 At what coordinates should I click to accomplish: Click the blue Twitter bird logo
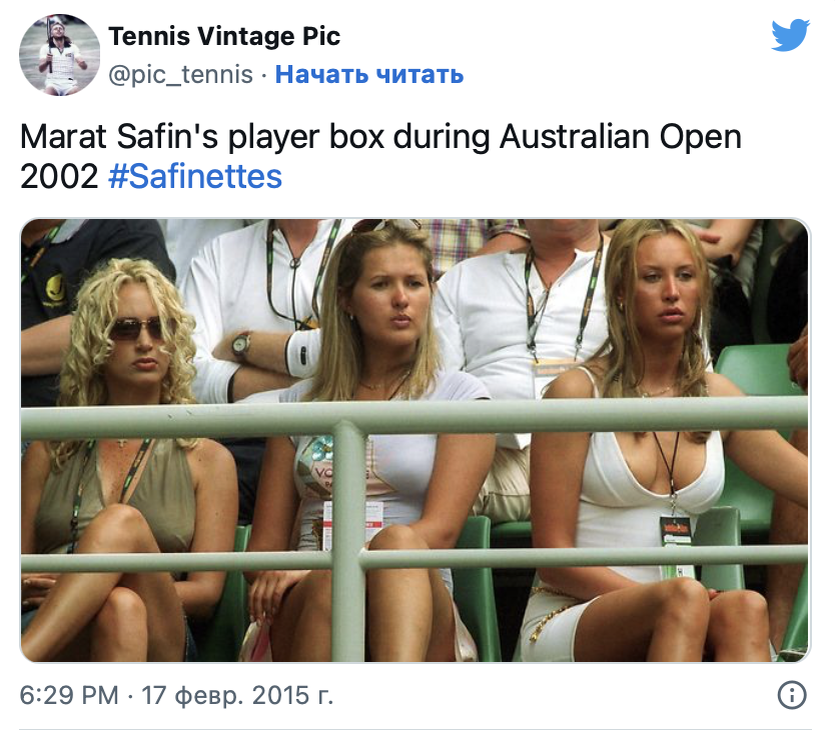(x=790, y=35)
